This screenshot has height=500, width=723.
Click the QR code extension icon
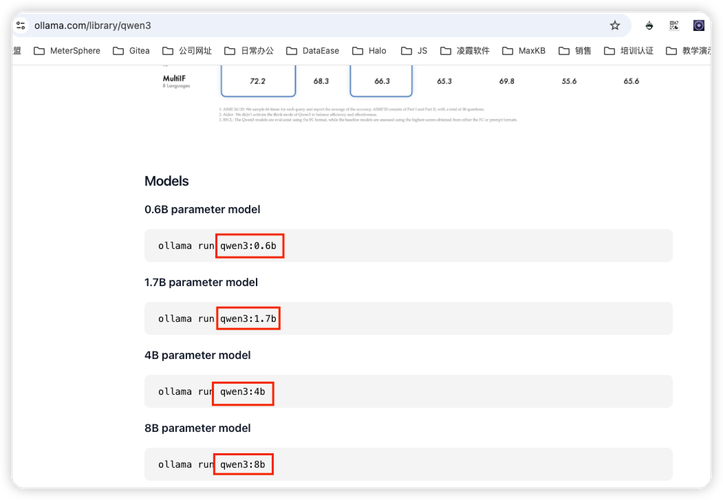pos(674,25)
